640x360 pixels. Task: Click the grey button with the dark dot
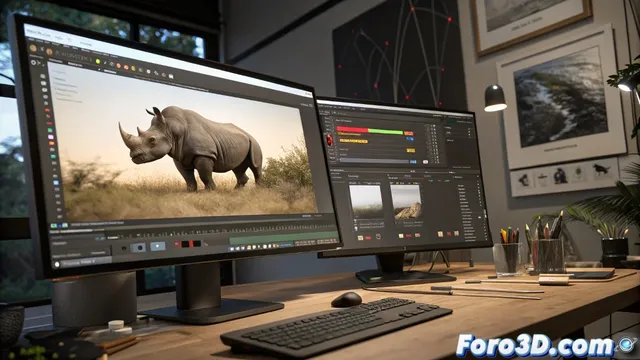pos(139,247)
